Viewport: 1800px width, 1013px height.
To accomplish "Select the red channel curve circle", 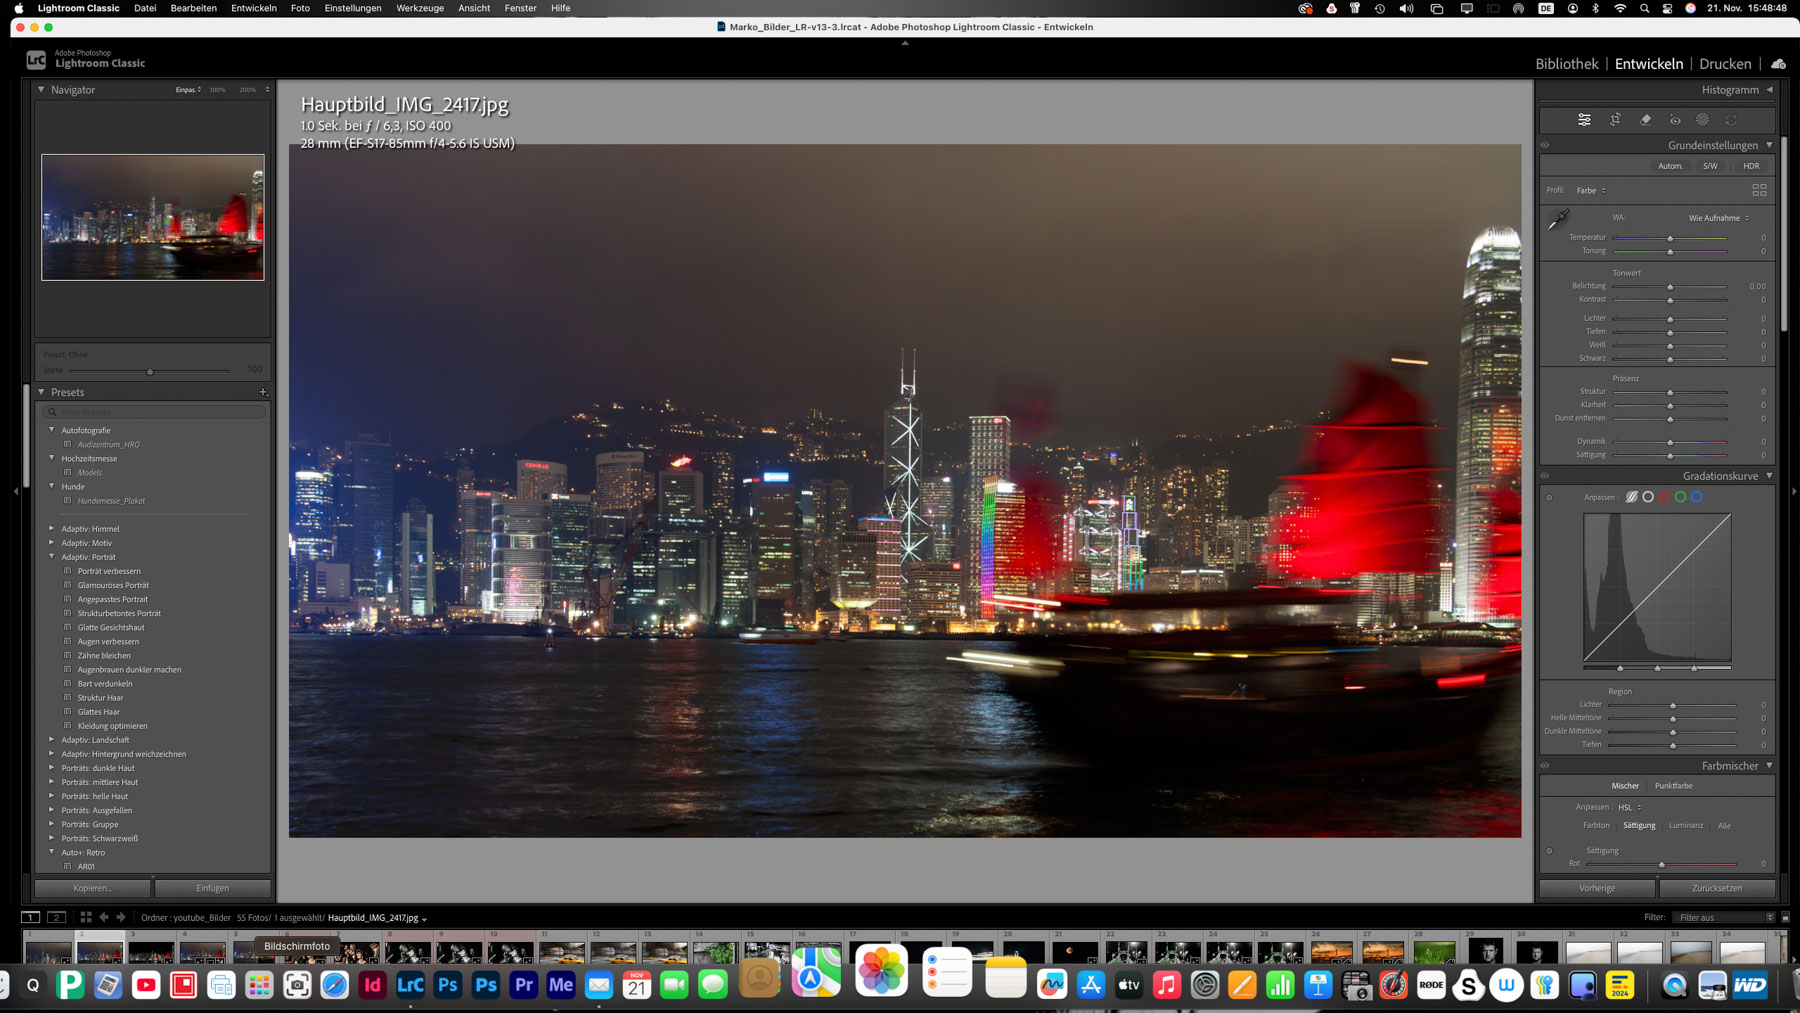I will coord(1664,497).
